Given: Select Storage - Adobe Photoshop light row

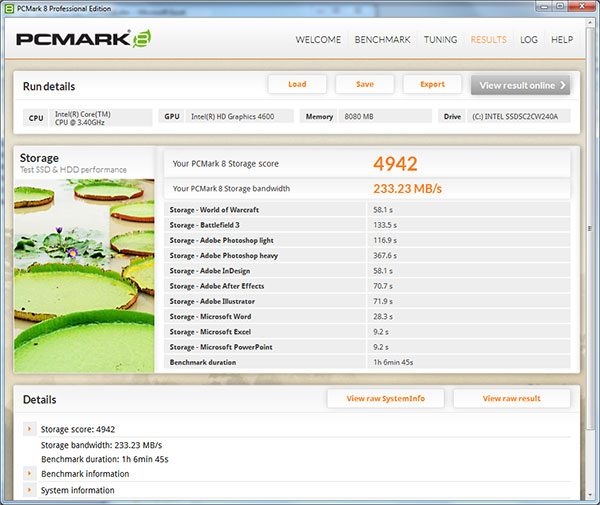Looking at the screenshot, I should pyautogui.click(x=367, y=240).
